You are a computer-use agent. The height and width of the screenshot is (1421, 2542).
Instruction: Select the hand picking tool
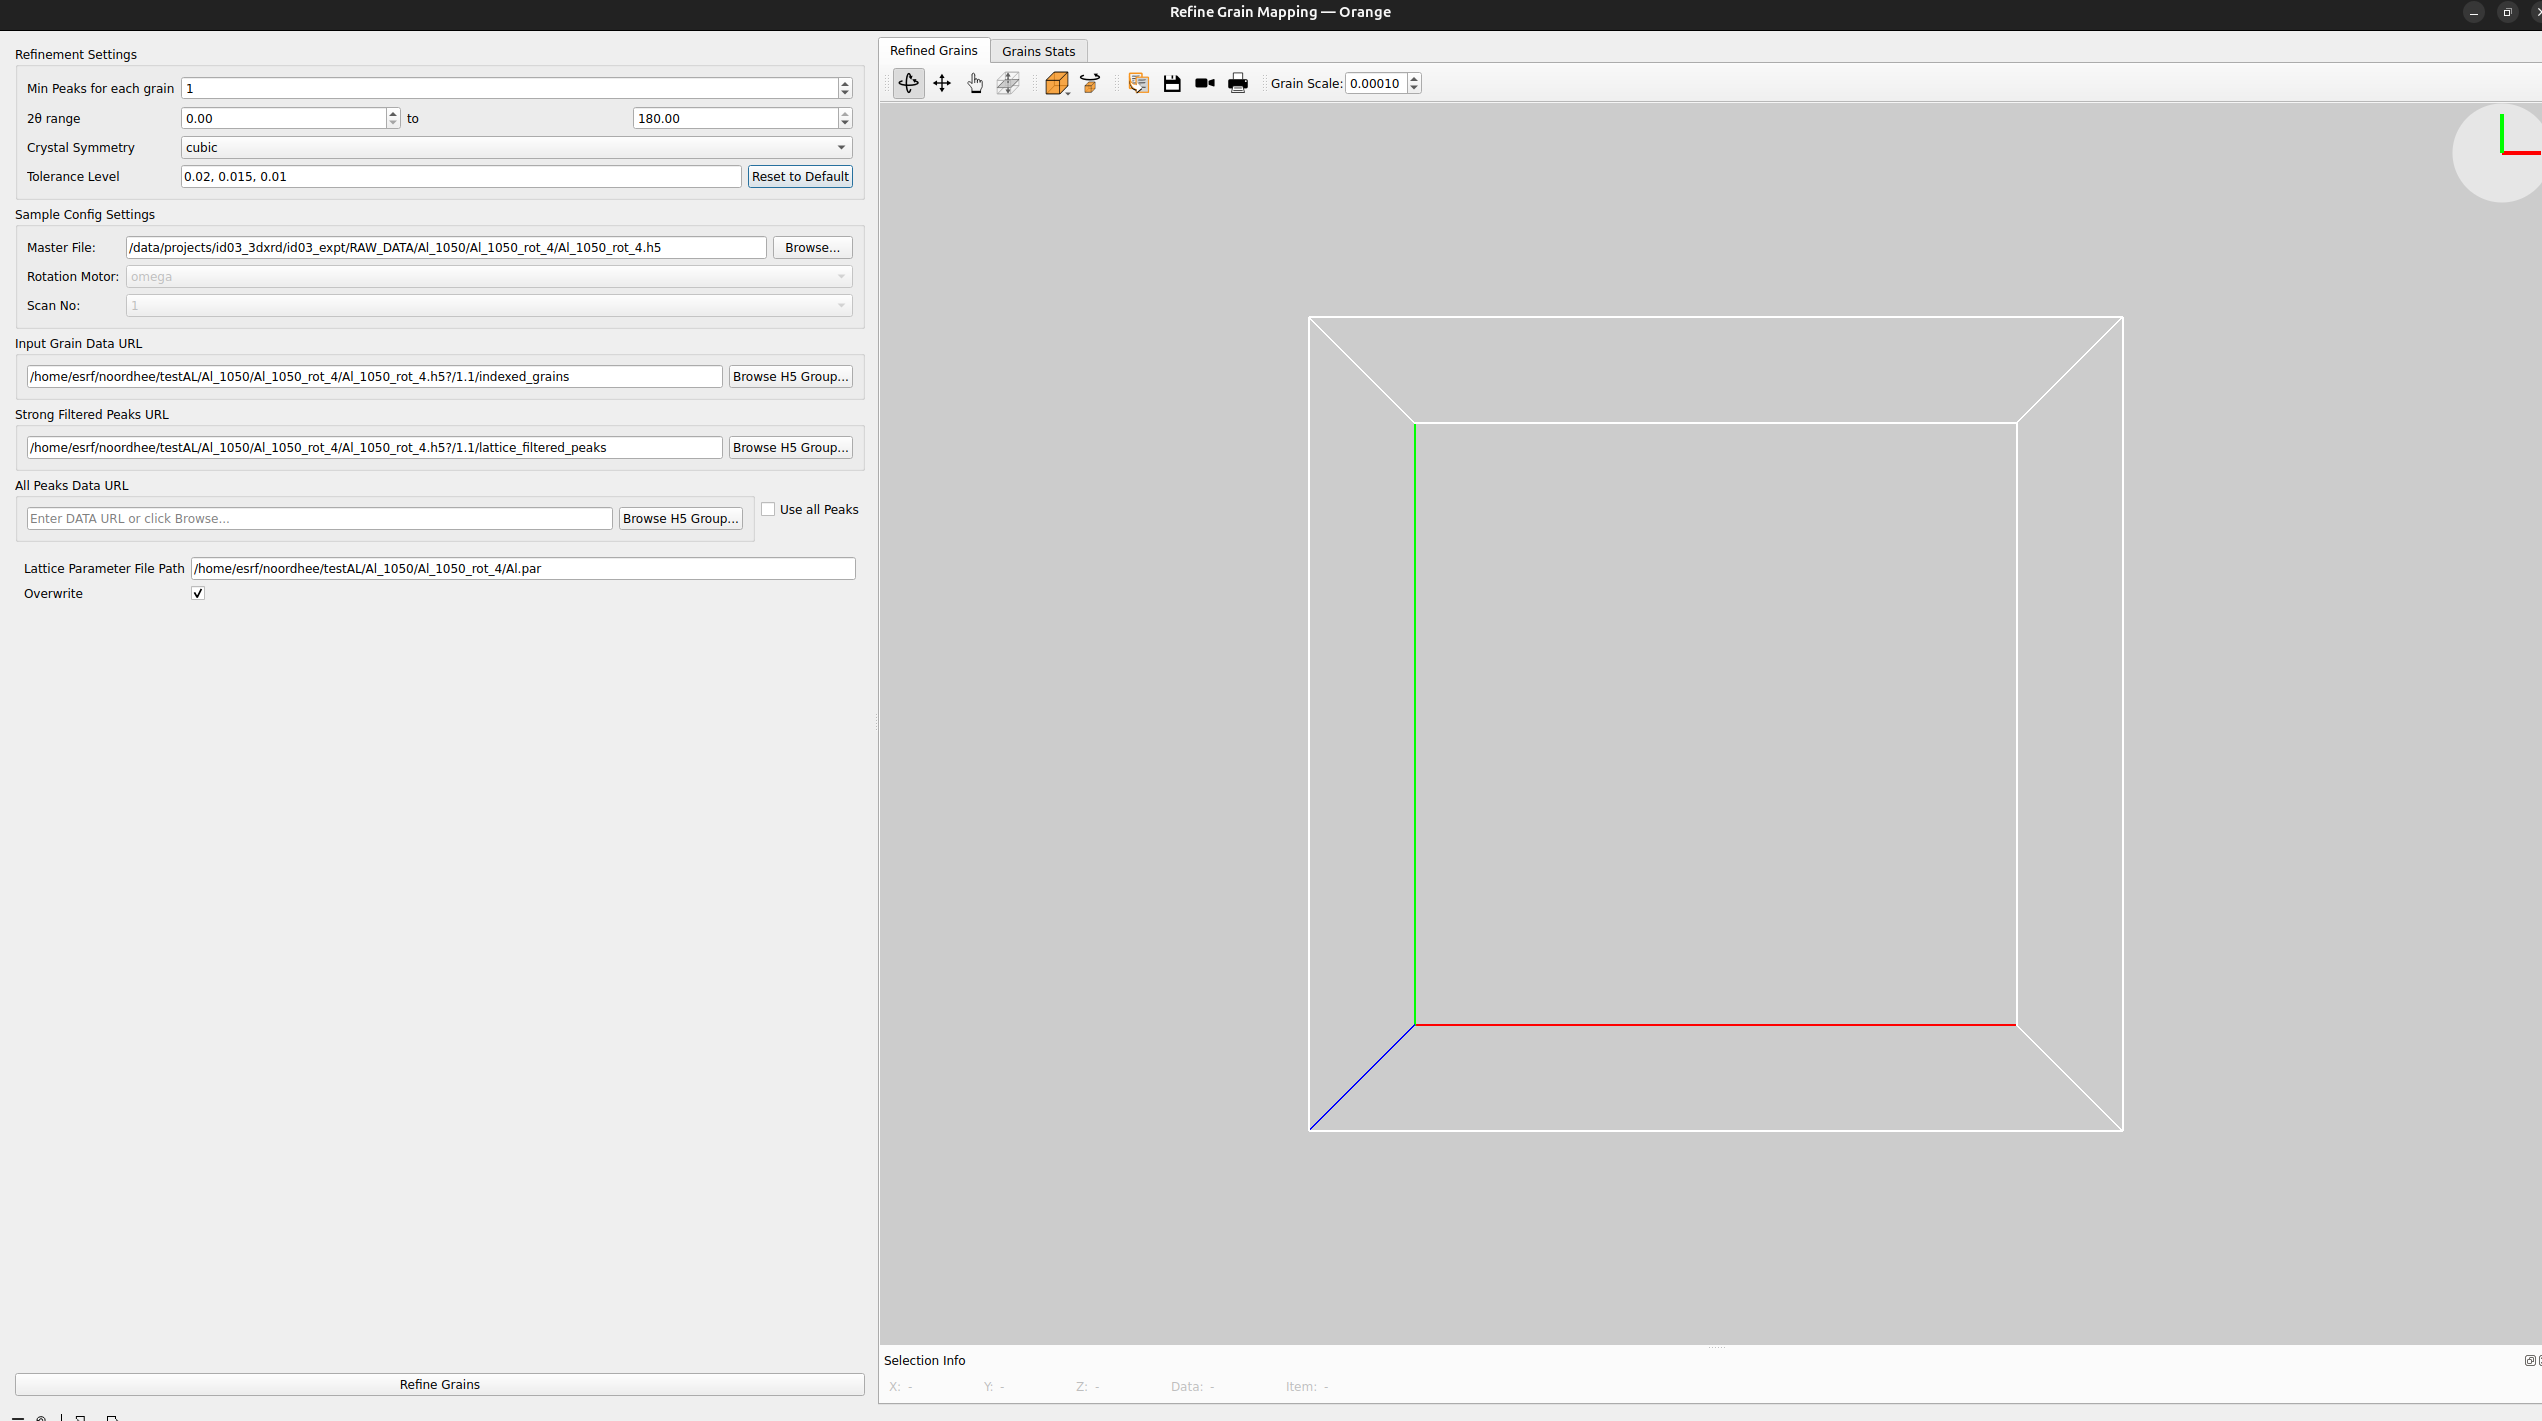click(974, 83)
